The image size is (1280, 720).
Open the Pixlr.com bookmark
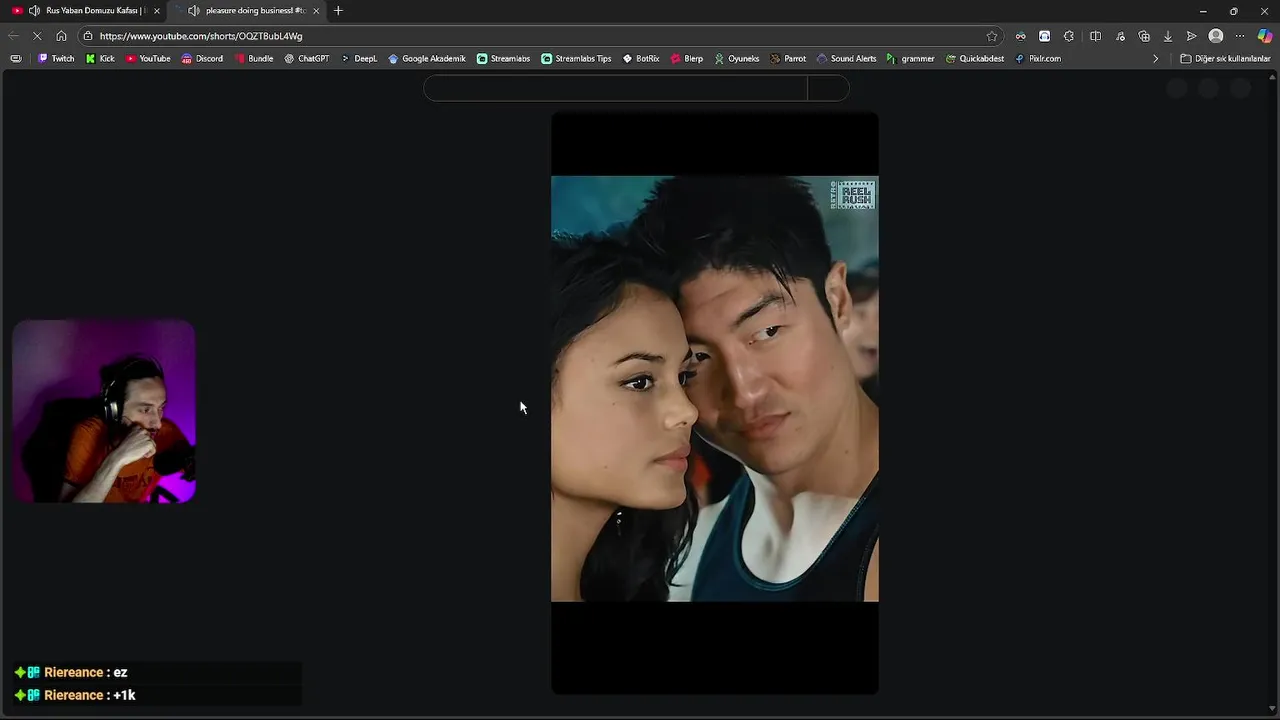click(x=1038, y=59)
